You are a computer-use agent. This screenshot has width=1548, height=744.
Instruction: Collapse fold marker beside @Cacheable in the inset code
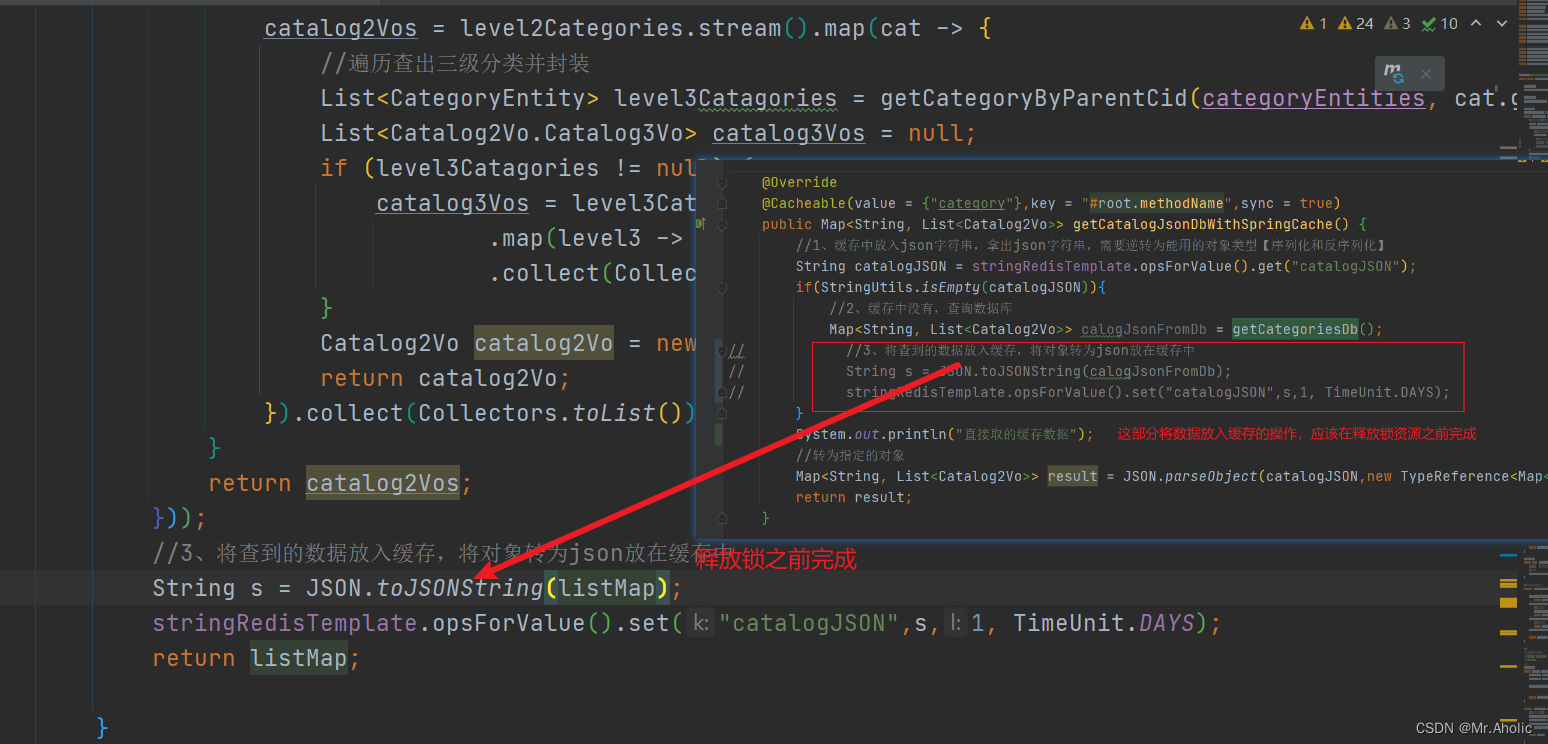[x=722, y=204]
